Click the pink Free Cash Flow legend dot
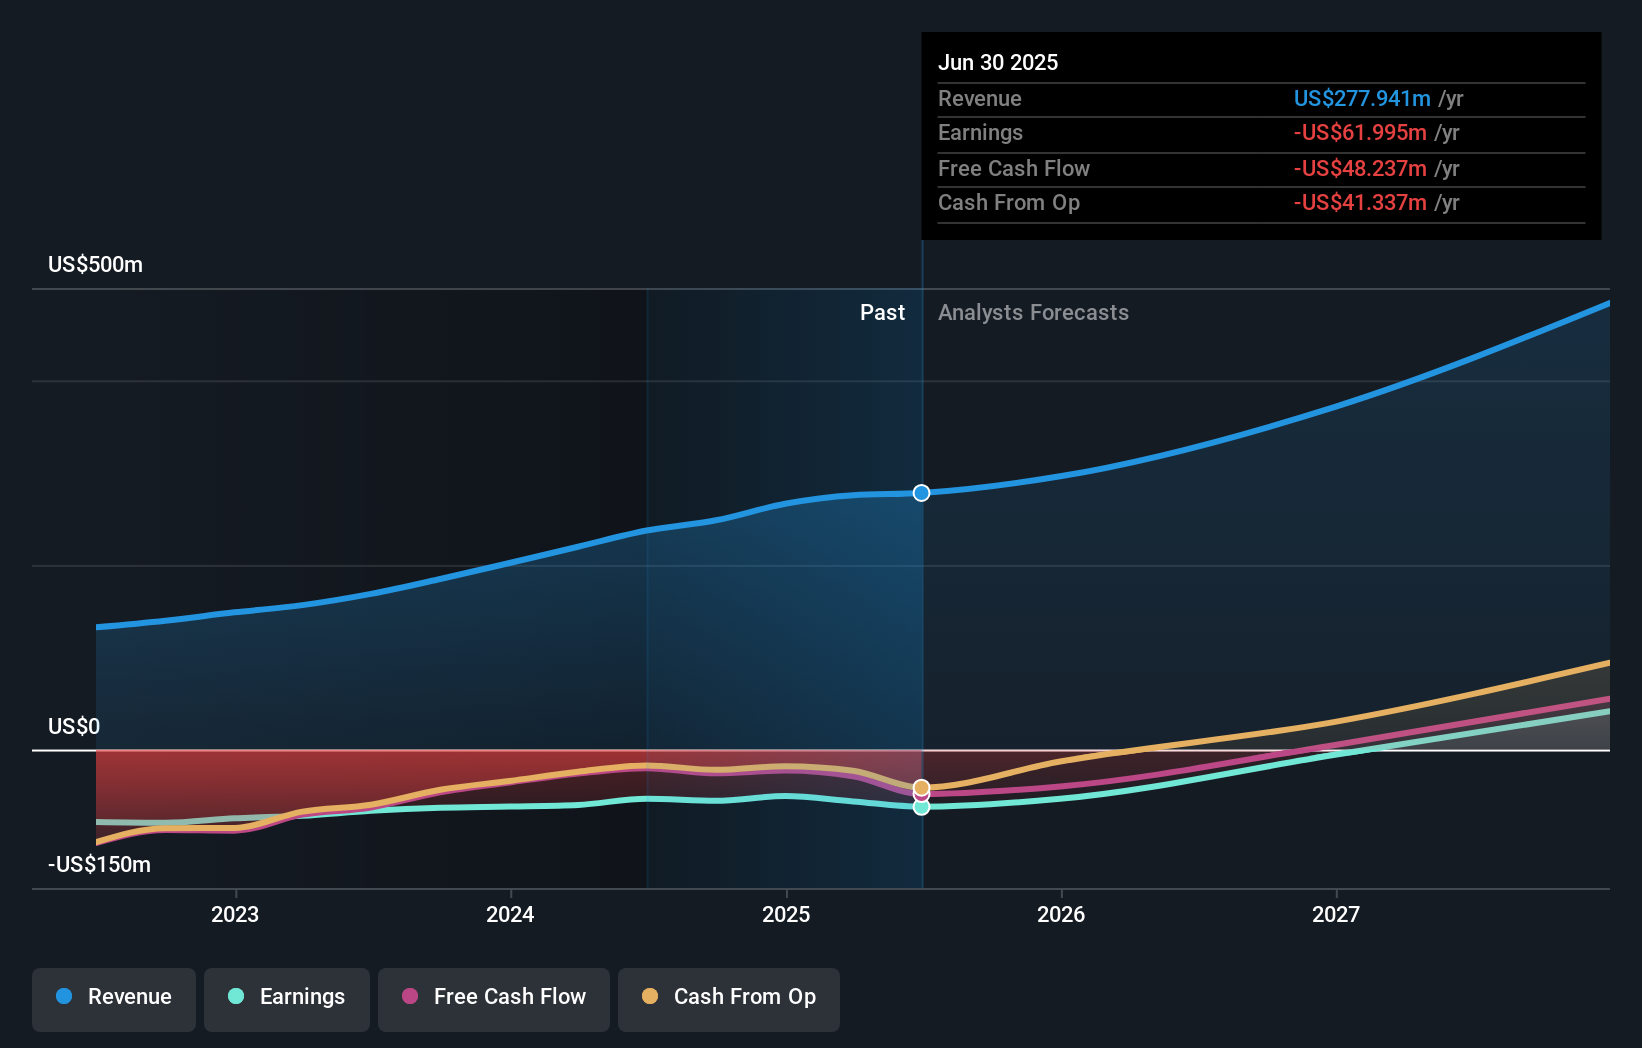This screenshot has height=1048, width=1642. click(410, 997)
